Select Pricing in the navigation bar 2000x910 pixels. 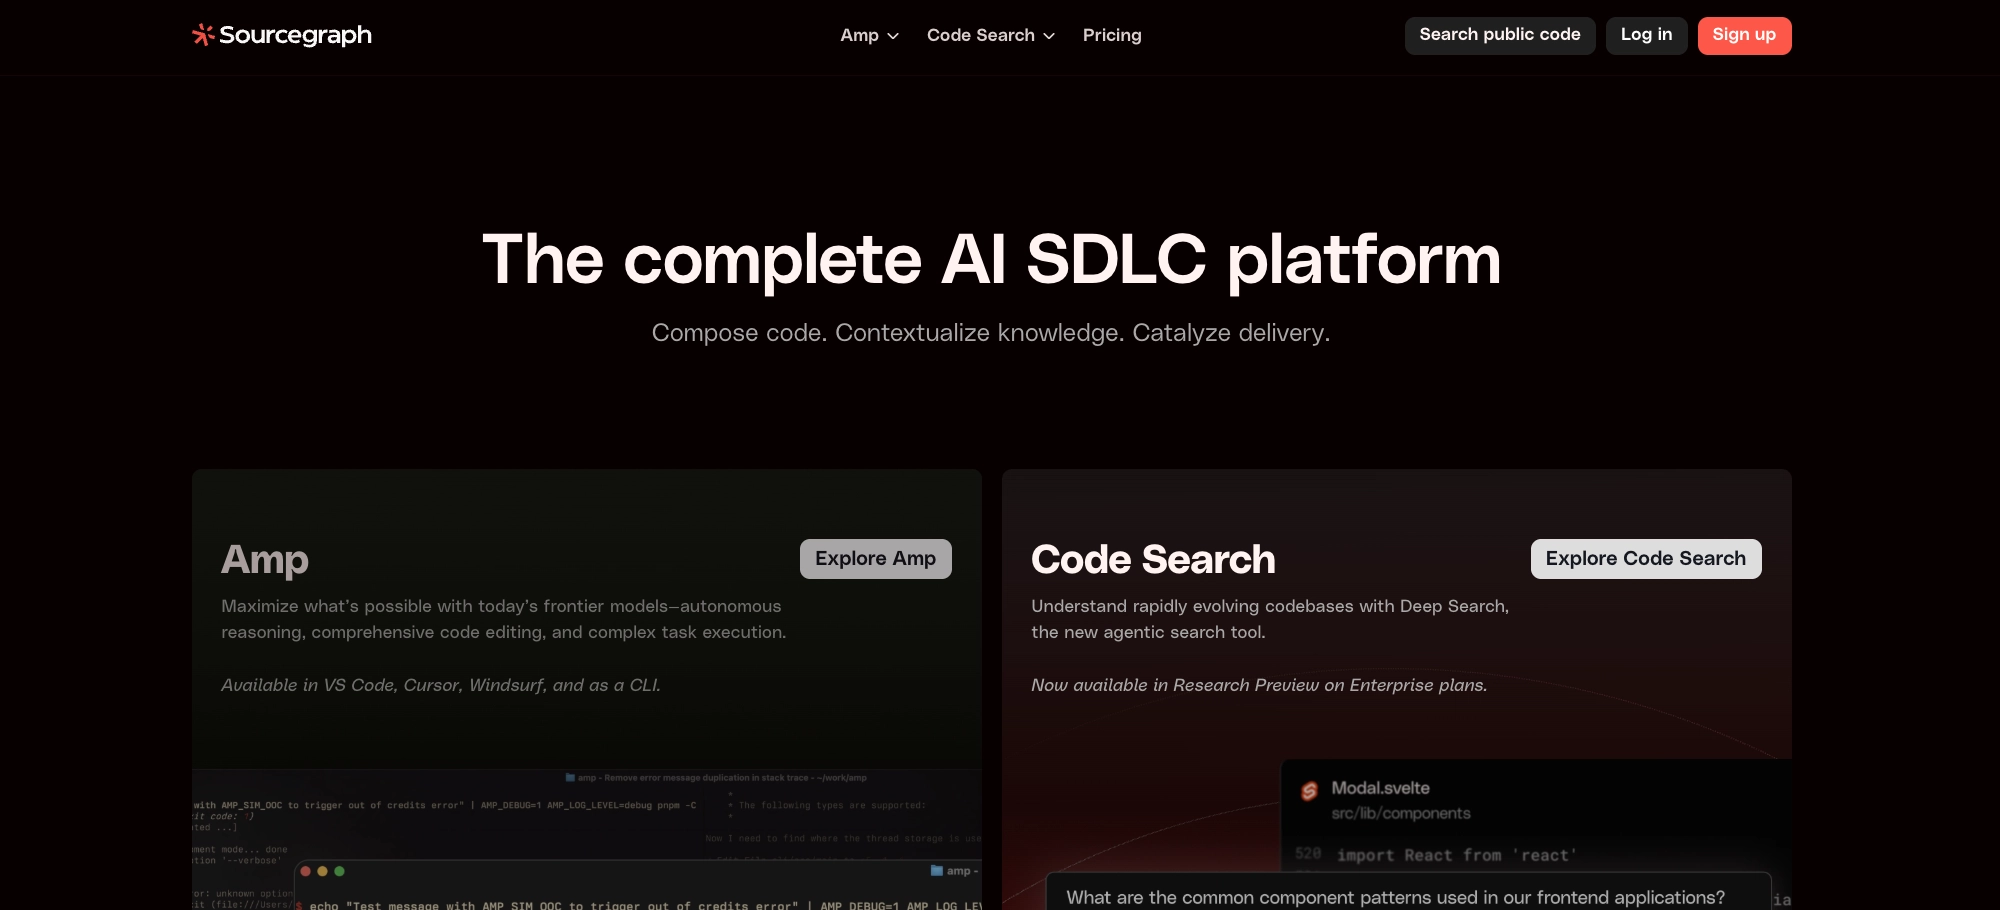1112,35
